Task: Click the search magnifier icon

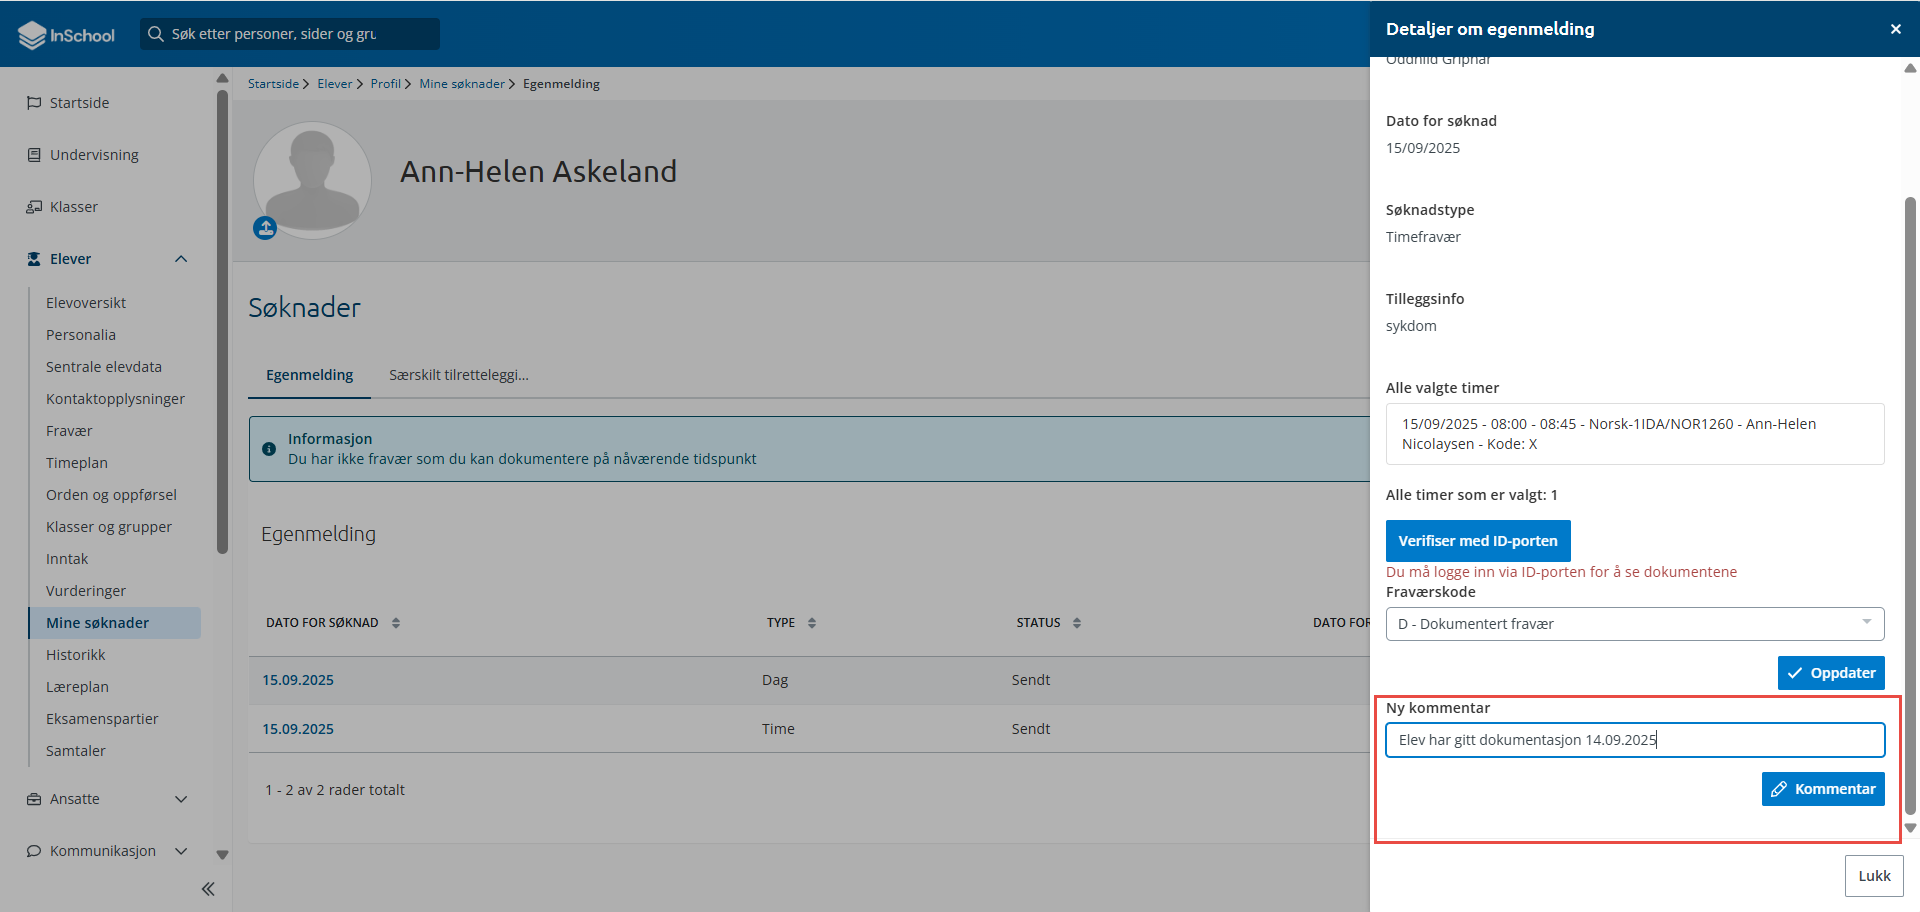Action: (156, 34)
